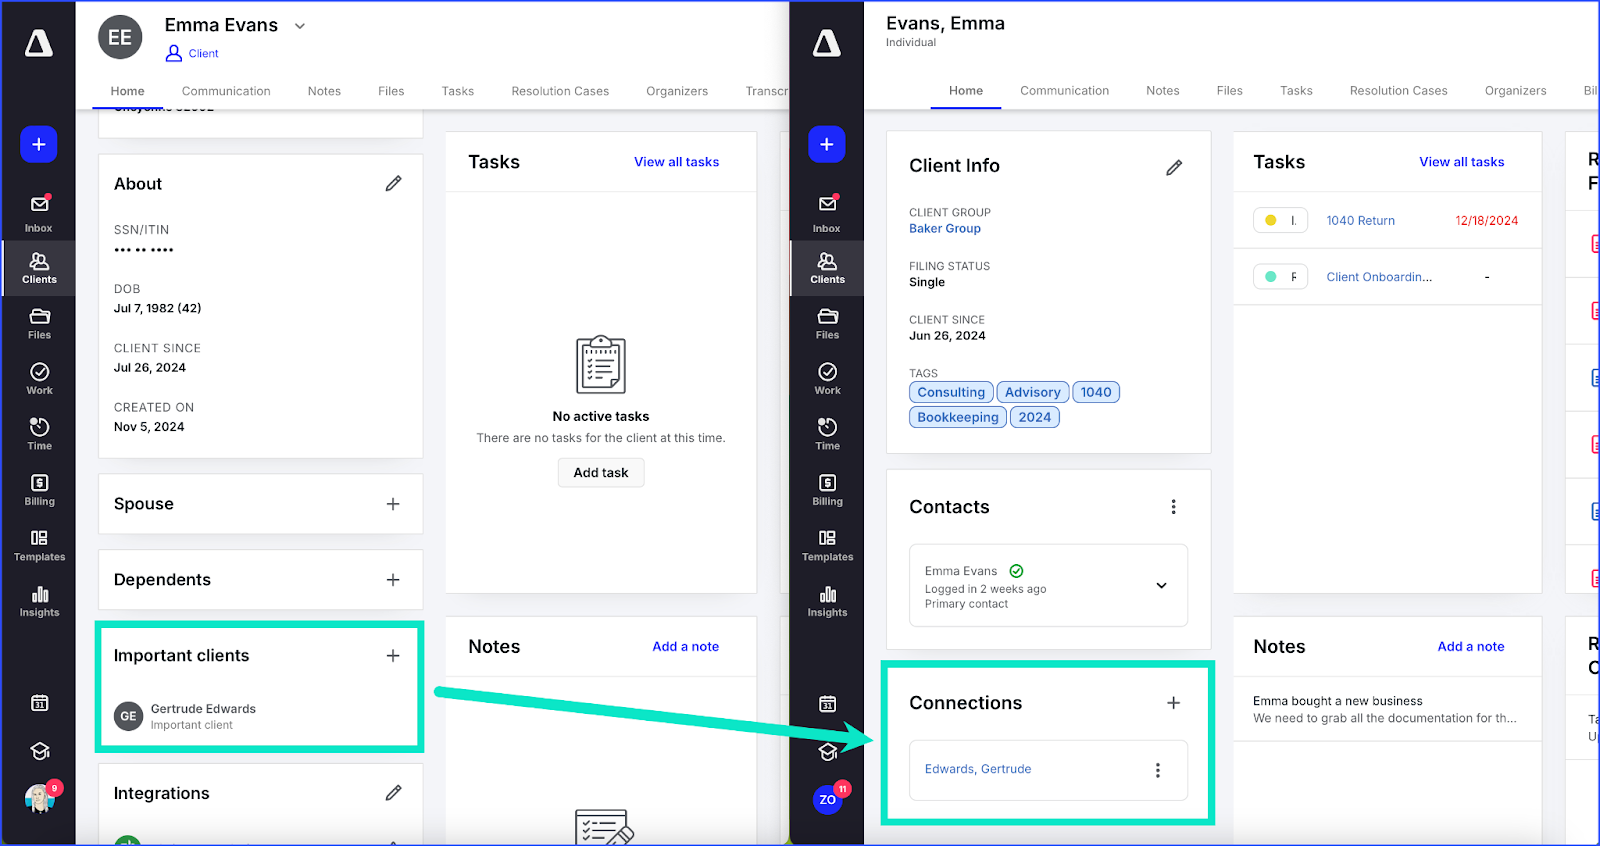Image resolution: width=1600 pixels, height=846 pixels.
Task: Open dropdown next to Emma Evans name
Action: [x=300, y=26]
